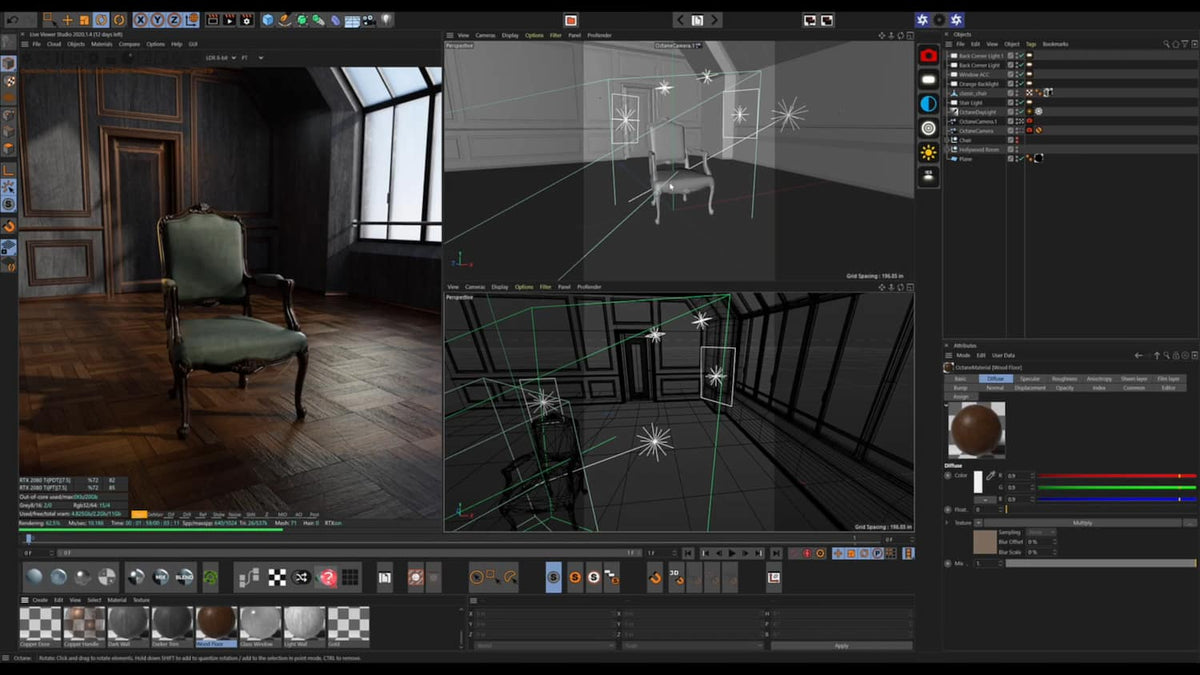This screenshot has width=1200, height=675.
Task: Toggle visibility dots for the classic_chair object
Action: click(x=1016, y=92)
